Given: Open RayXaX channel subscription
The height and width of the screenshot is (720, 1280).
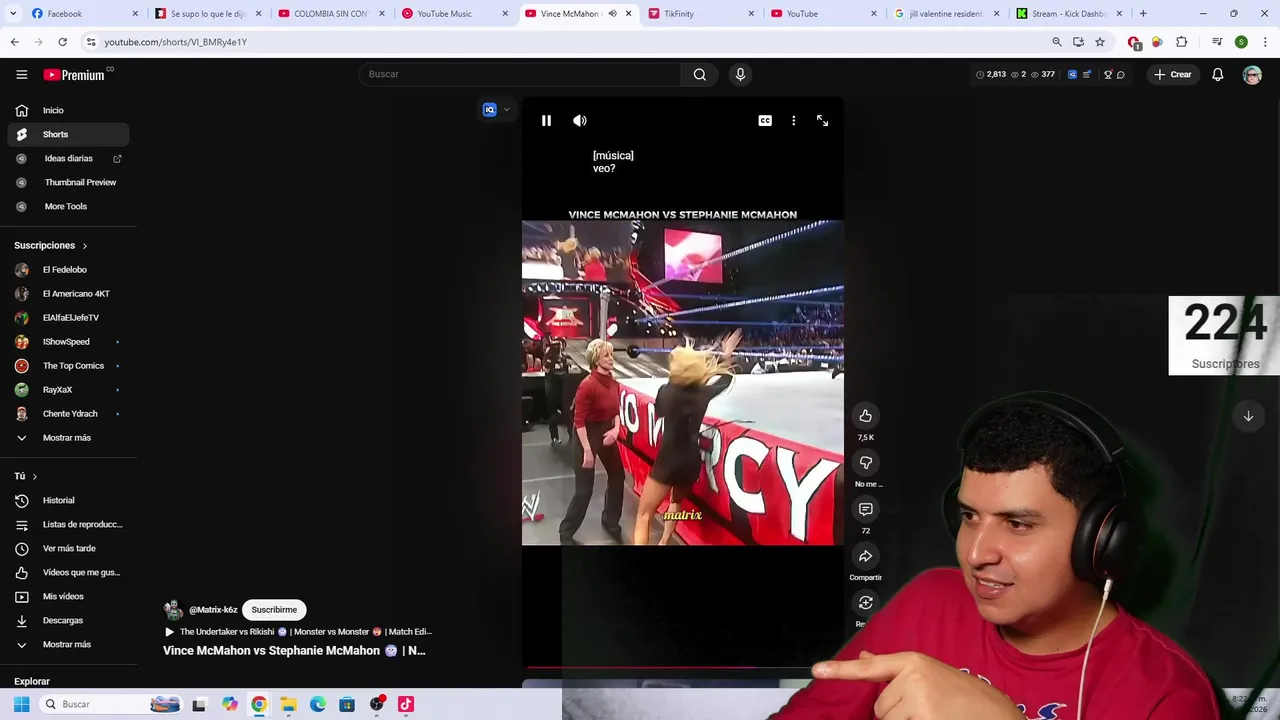Looking at the screenshot, I should click(x=68, y=389).
